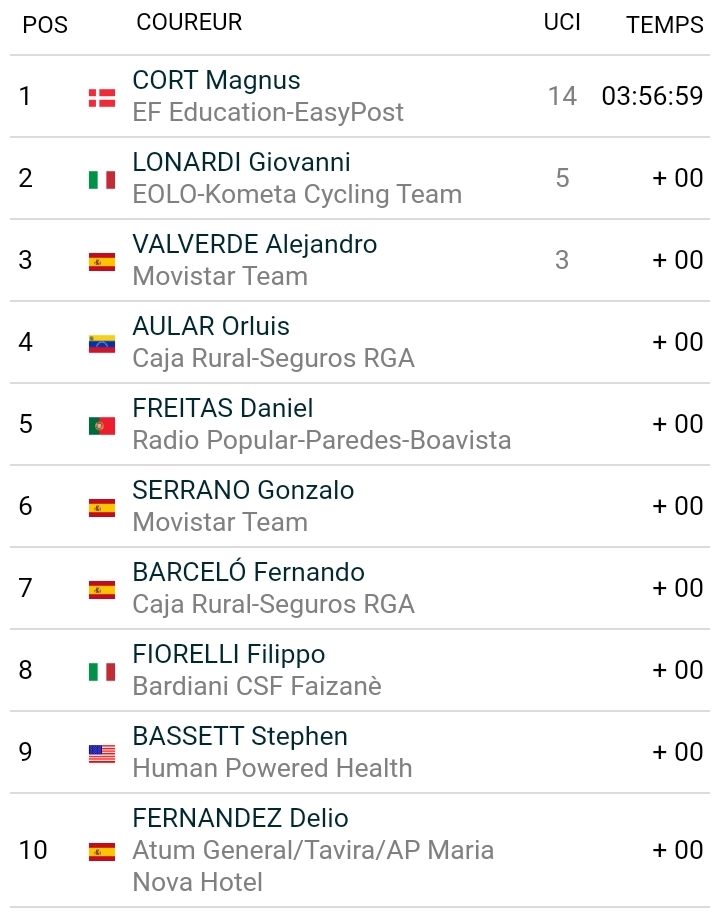The width and height of the screenshot is (720, 920).
Task: Open VALVERDE Alejandro's rider page
Action: (254, 244)
